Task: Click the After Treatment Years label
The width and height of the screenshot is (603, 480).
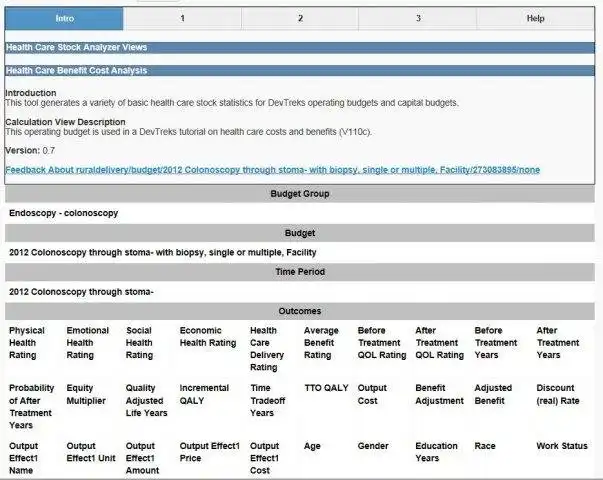Action: pyautogui.click(x=558, y=343)
